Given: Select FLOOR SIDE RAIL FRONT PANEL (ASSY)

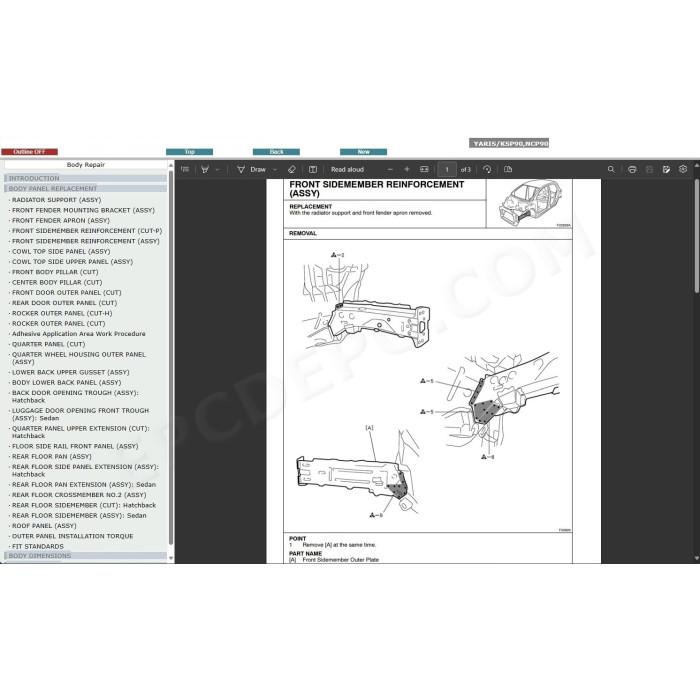Looking at the screenshot, I should pyautogui.click(x=75, y=446).
